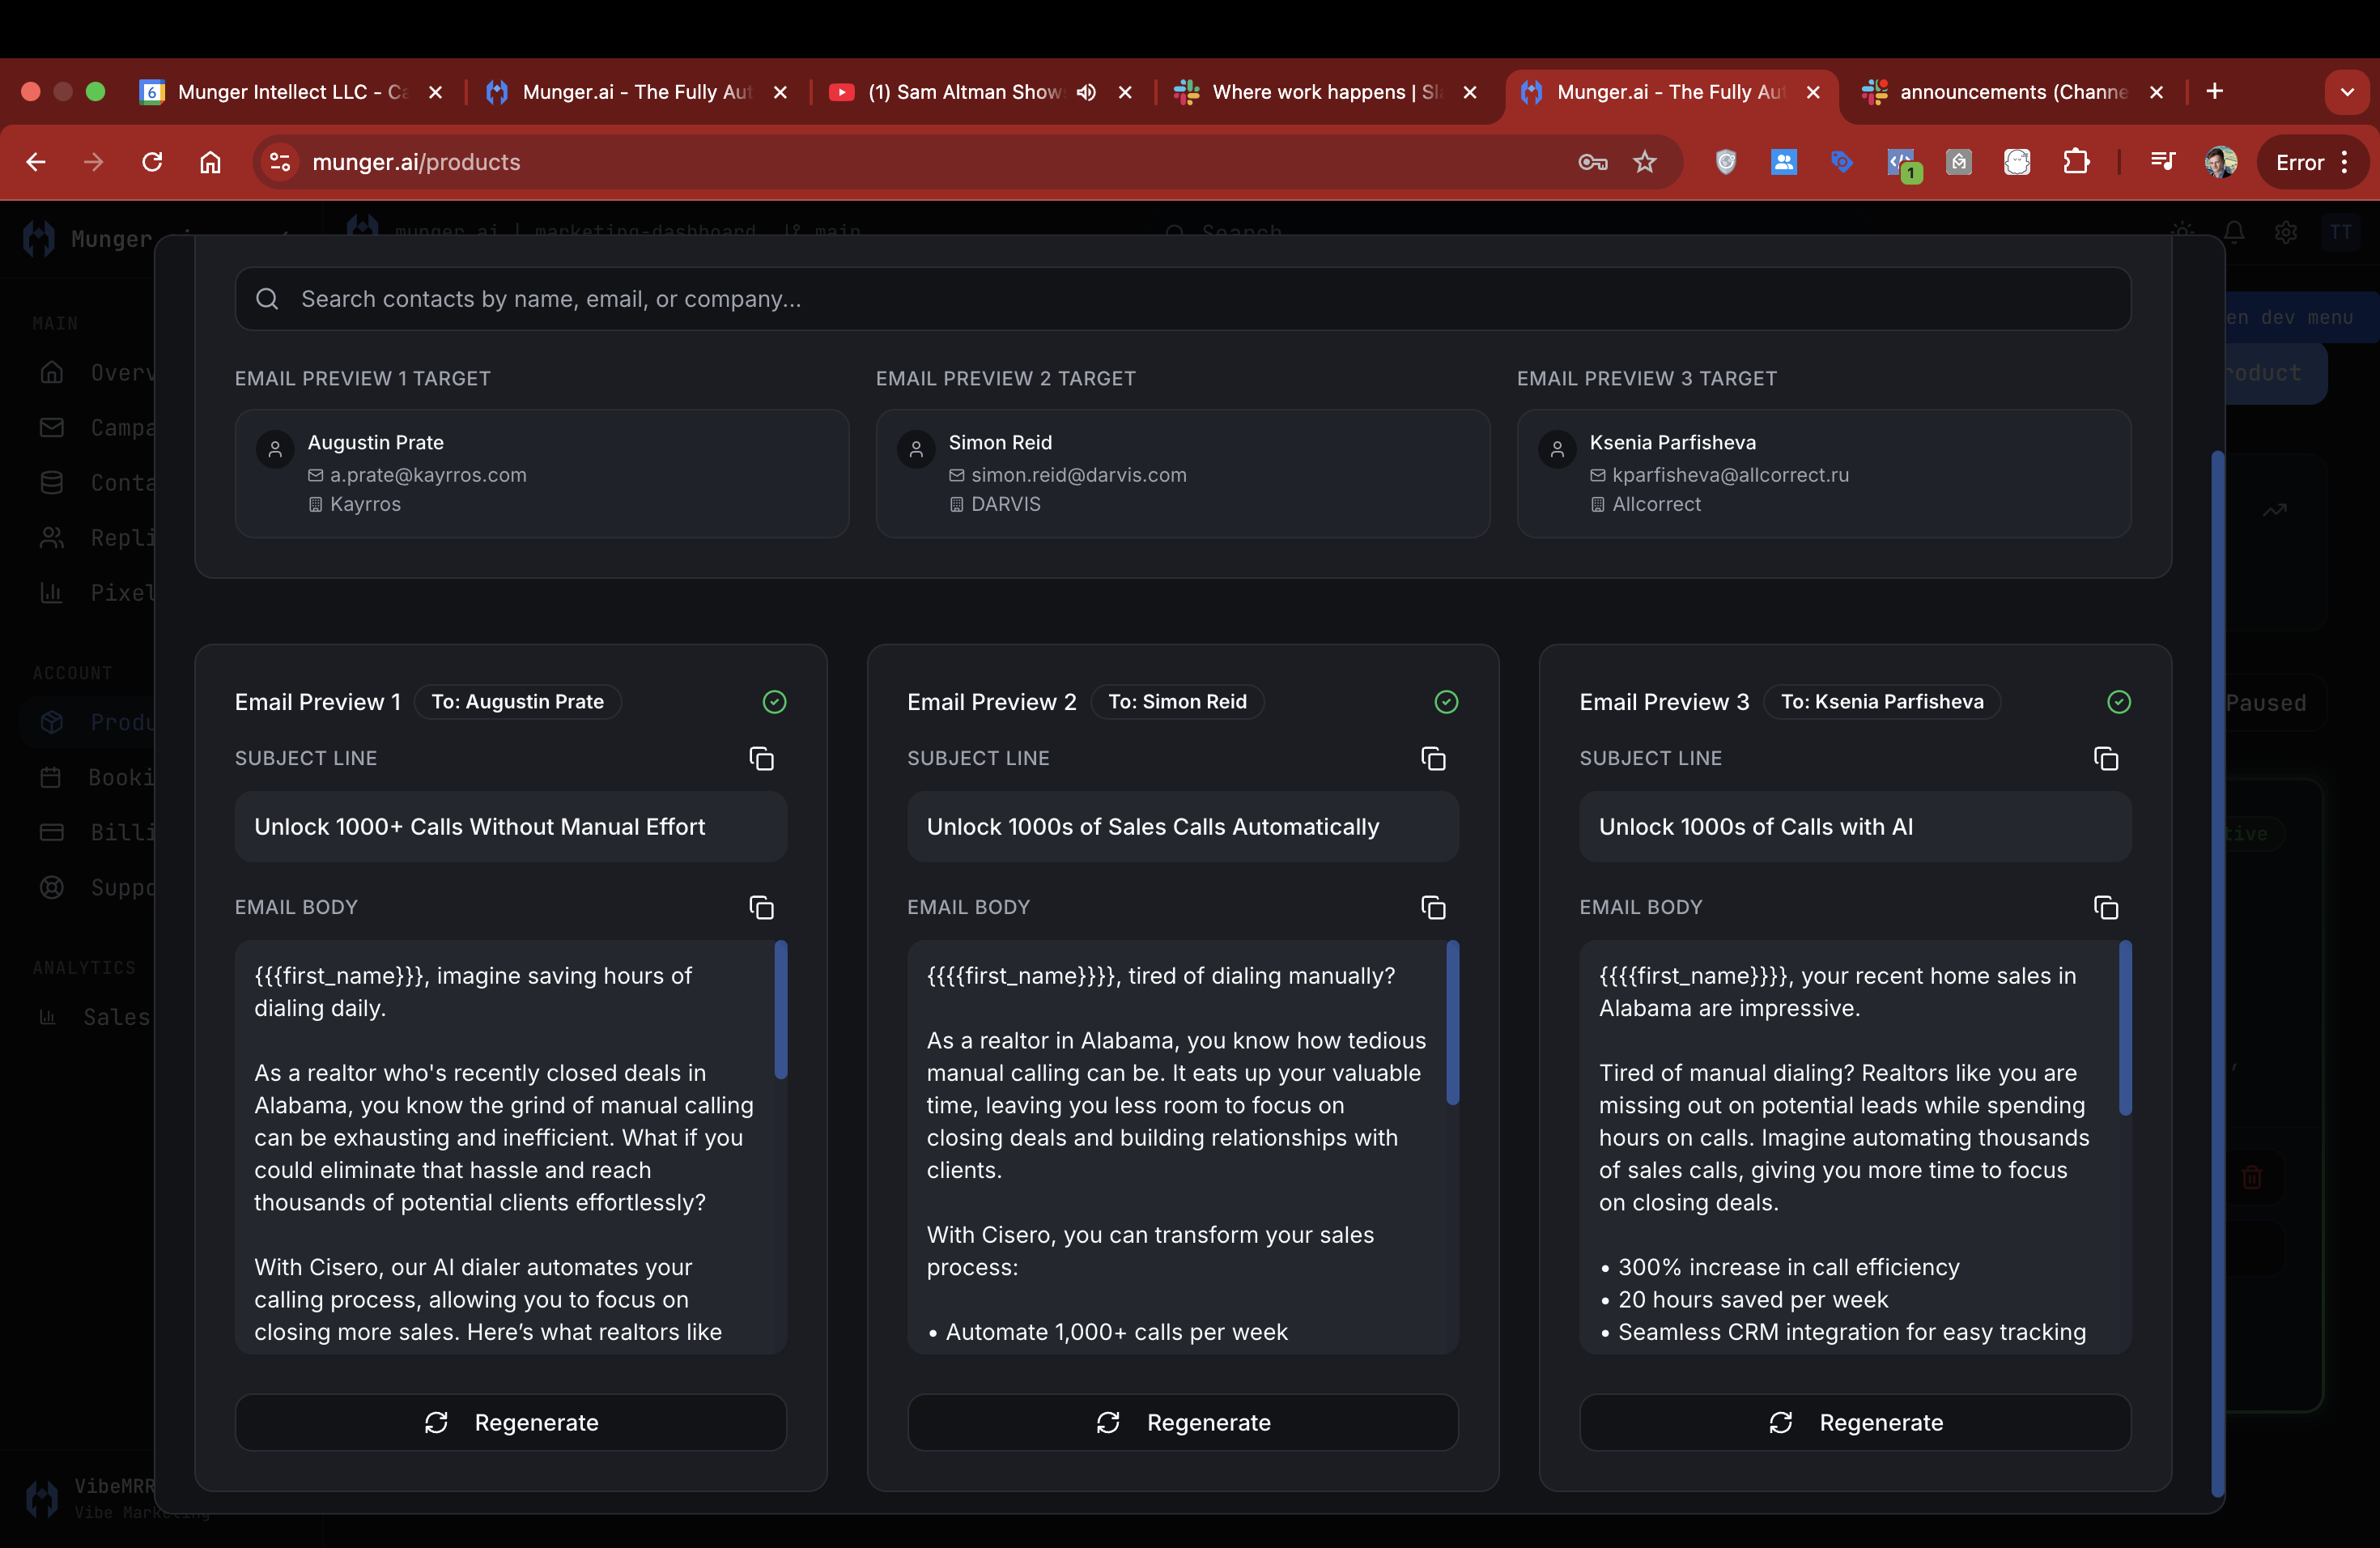Reload the current page
The image size is (2380, 1548).
pyautogui.click(x=152, y=162)
